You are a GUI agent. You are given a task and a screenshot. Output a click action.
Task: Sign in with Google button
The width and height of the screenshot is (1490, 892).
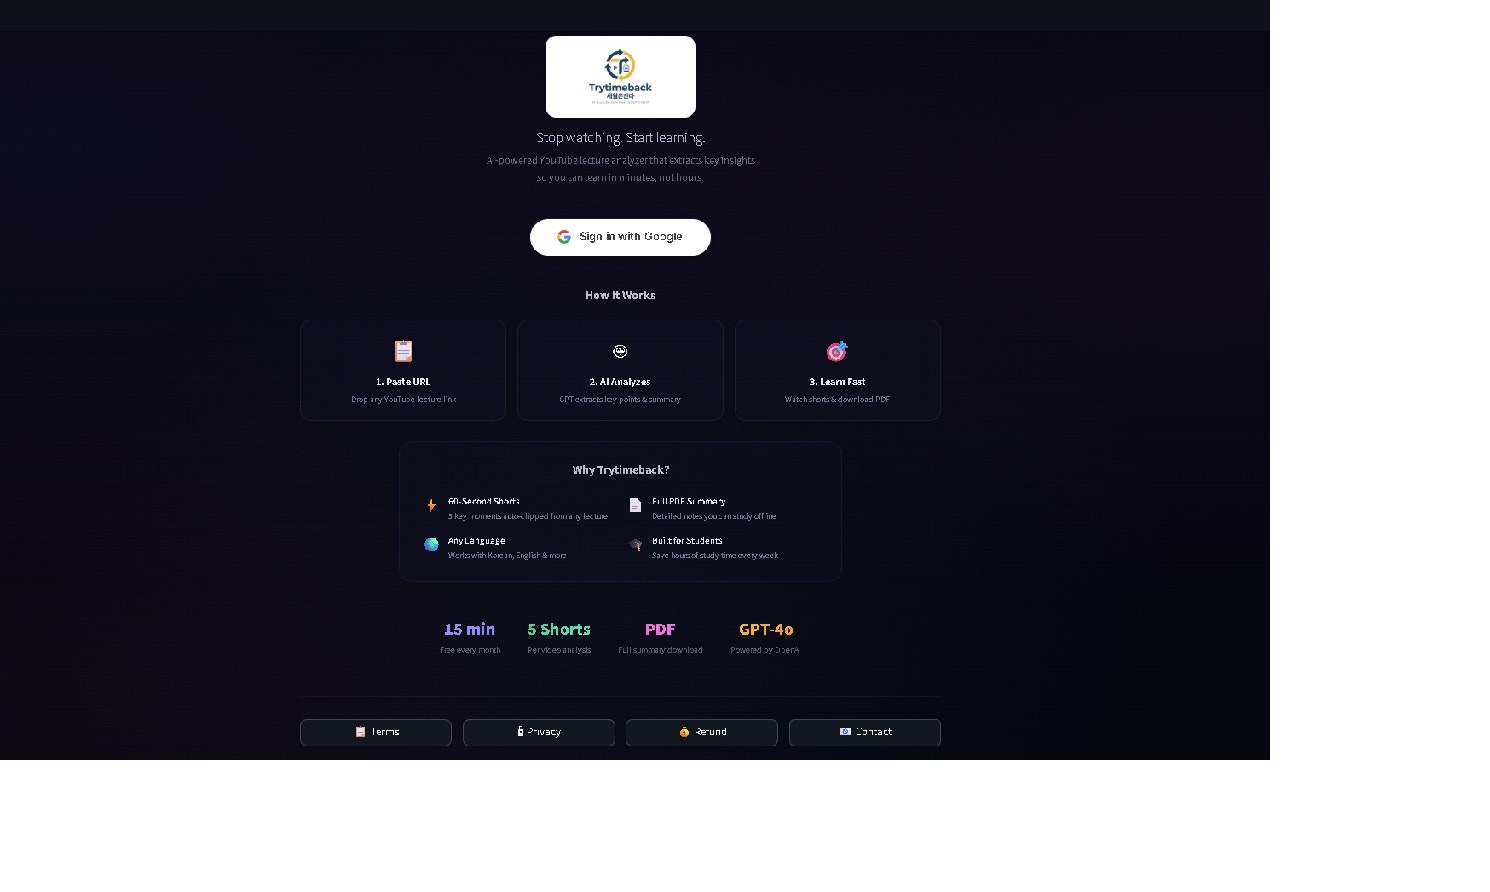pos(620,237)
